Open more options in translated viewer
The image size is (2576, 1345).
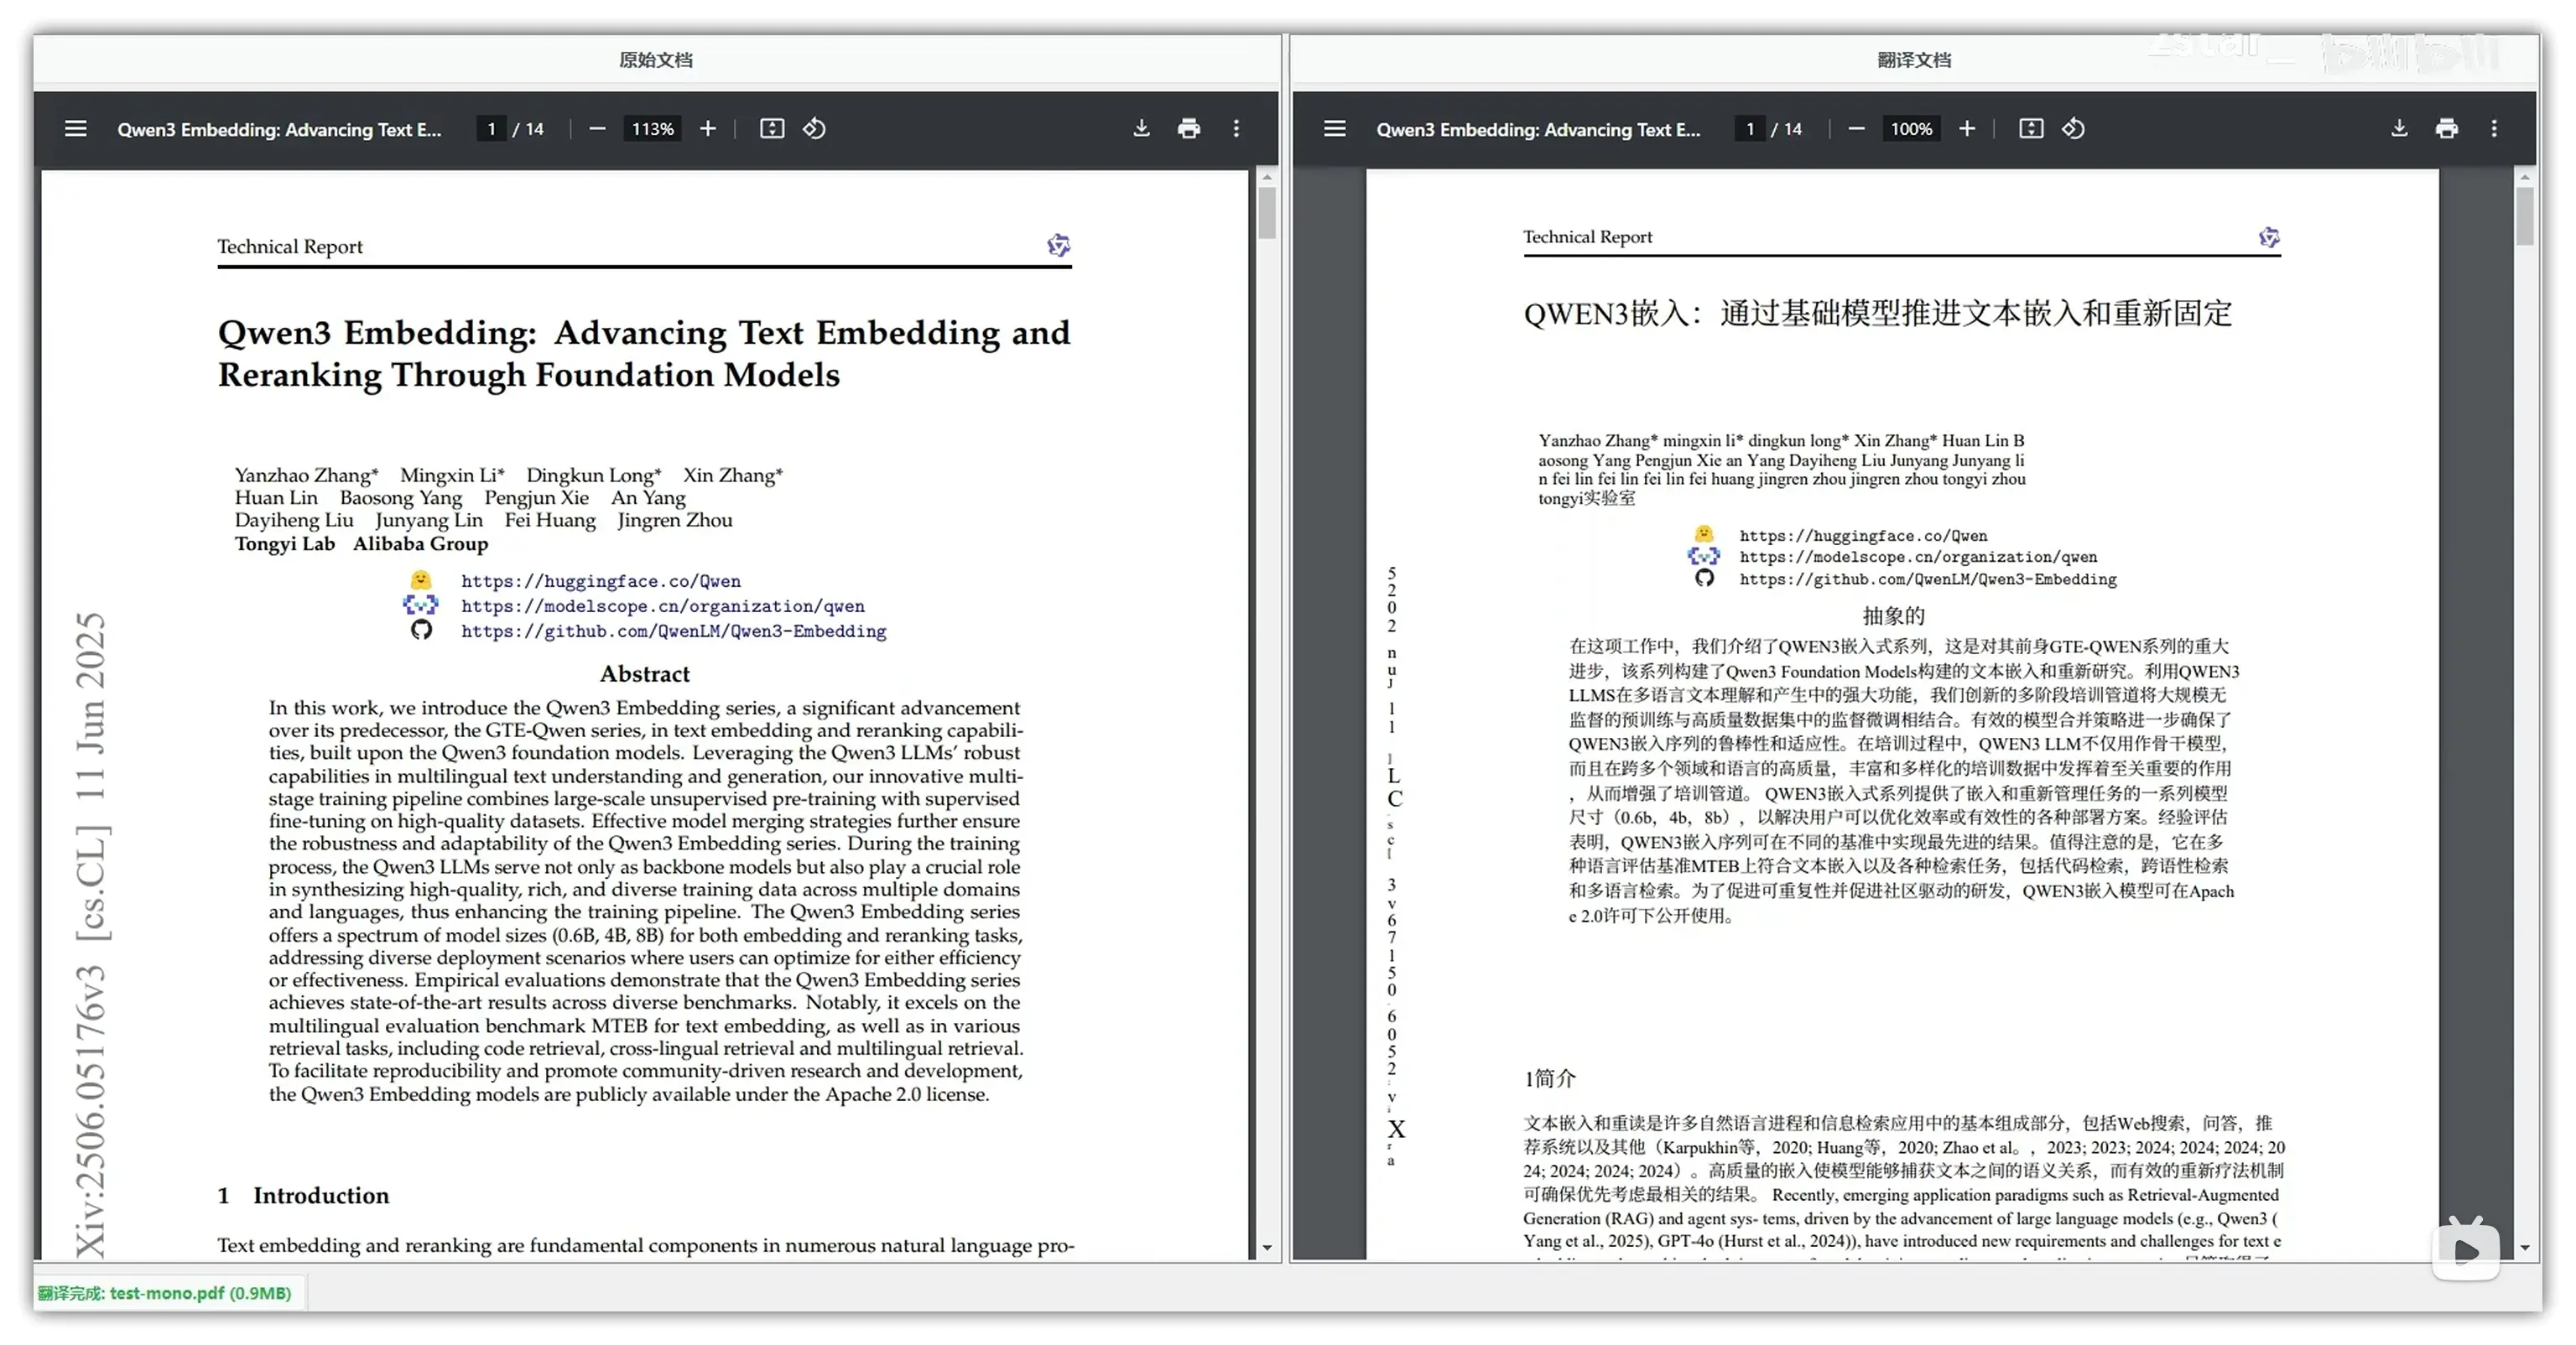pyautogui.click(x=2494, y=128)
